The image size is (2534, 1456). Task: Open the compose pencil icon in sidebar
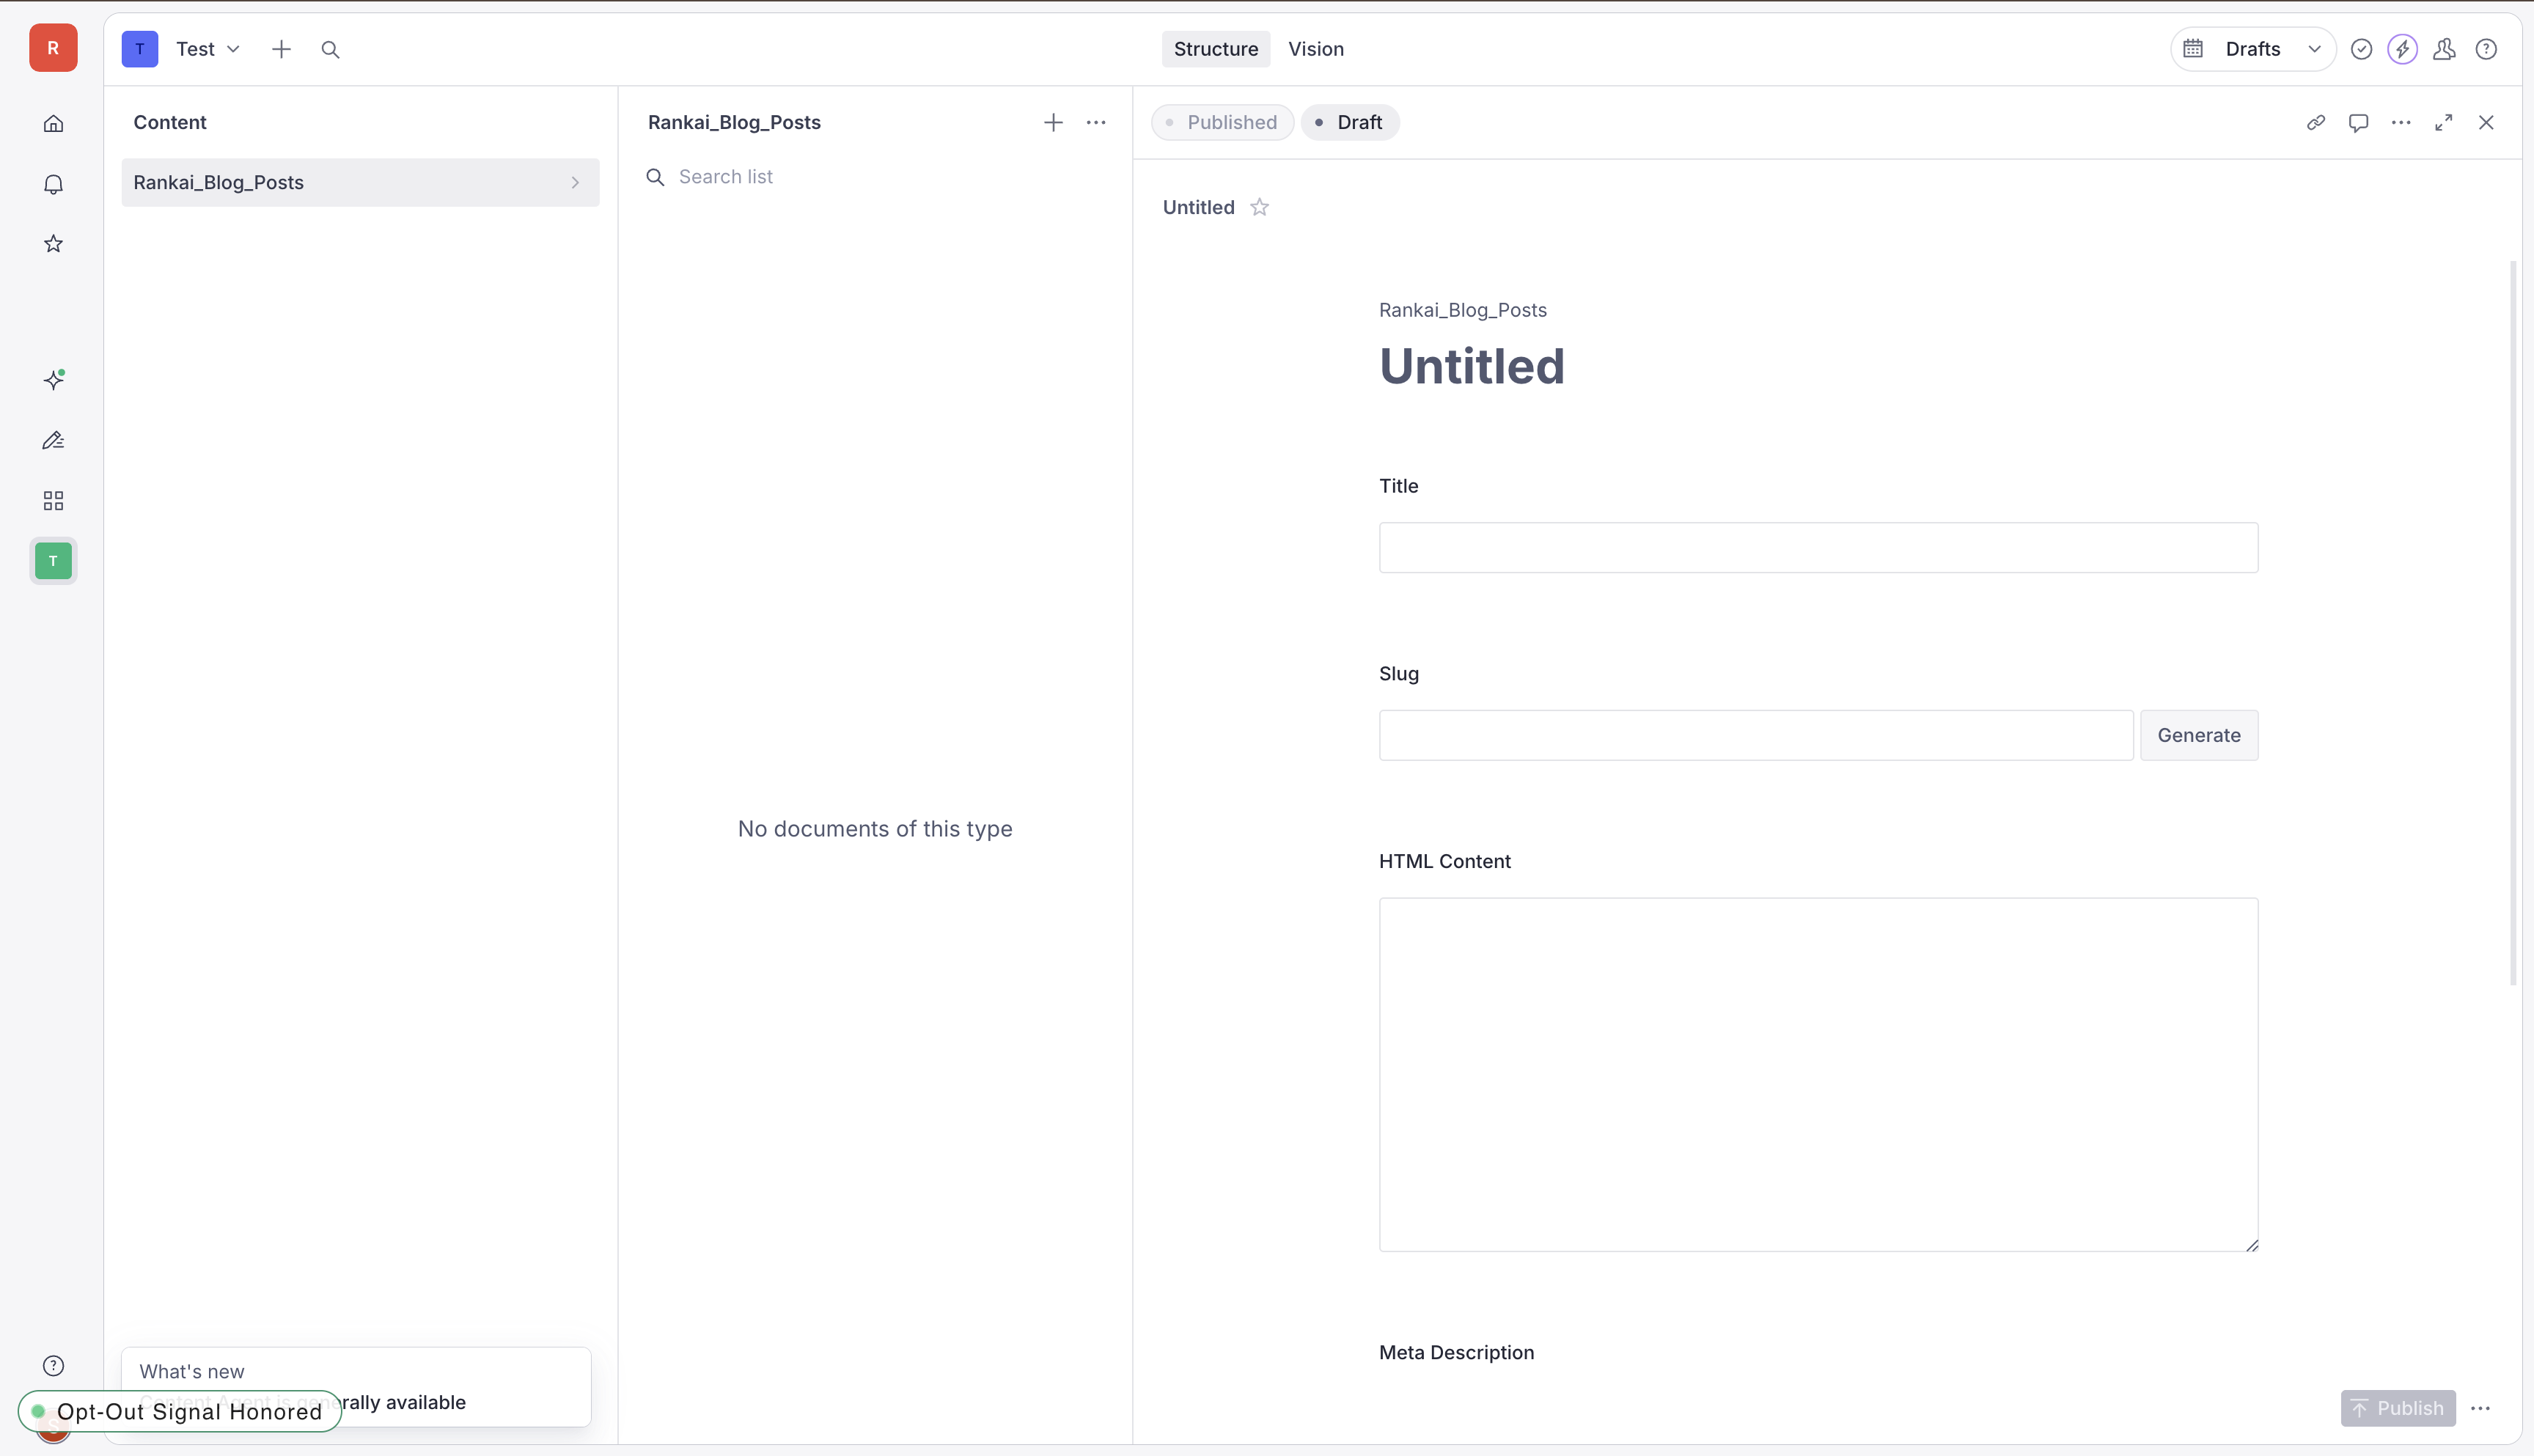pyautogui.click(x=52, y=440)
